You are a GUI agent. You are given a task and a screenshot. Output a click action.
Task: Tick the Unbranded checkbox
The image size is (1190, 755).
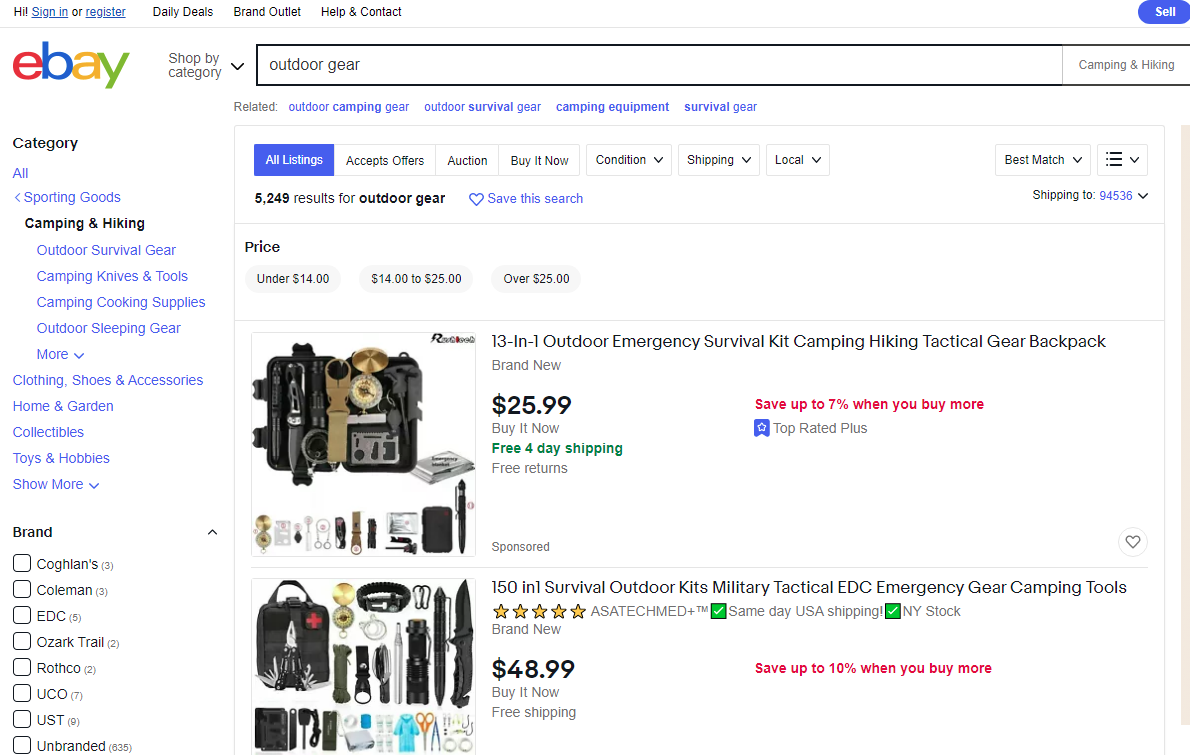point(22,745)
